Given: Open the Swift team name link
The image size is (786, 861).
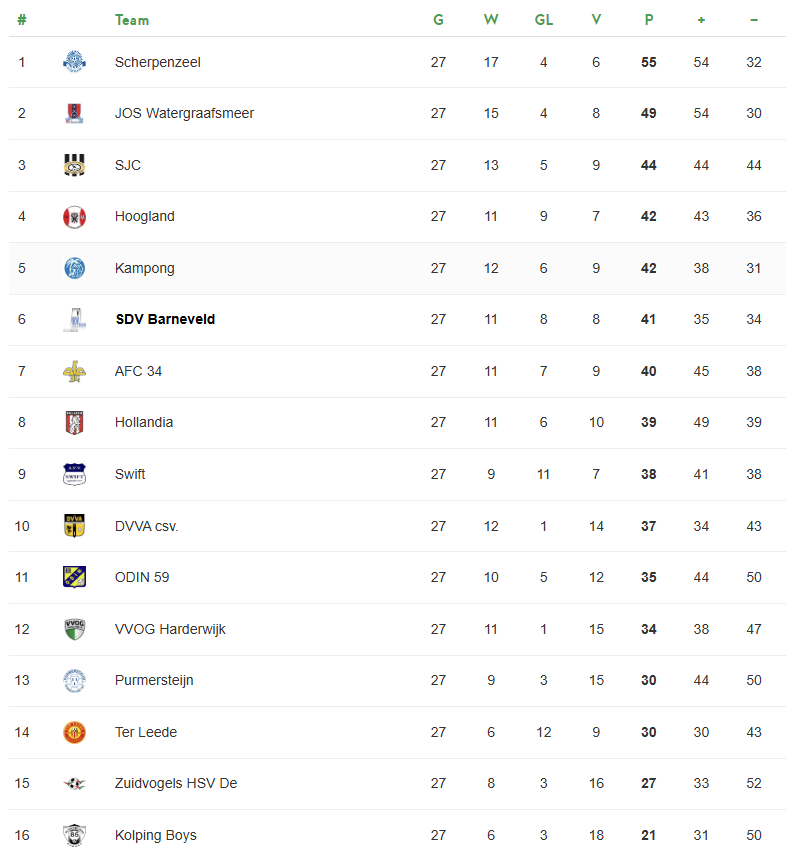Looking at the screenshot, I should coord(130,474).
